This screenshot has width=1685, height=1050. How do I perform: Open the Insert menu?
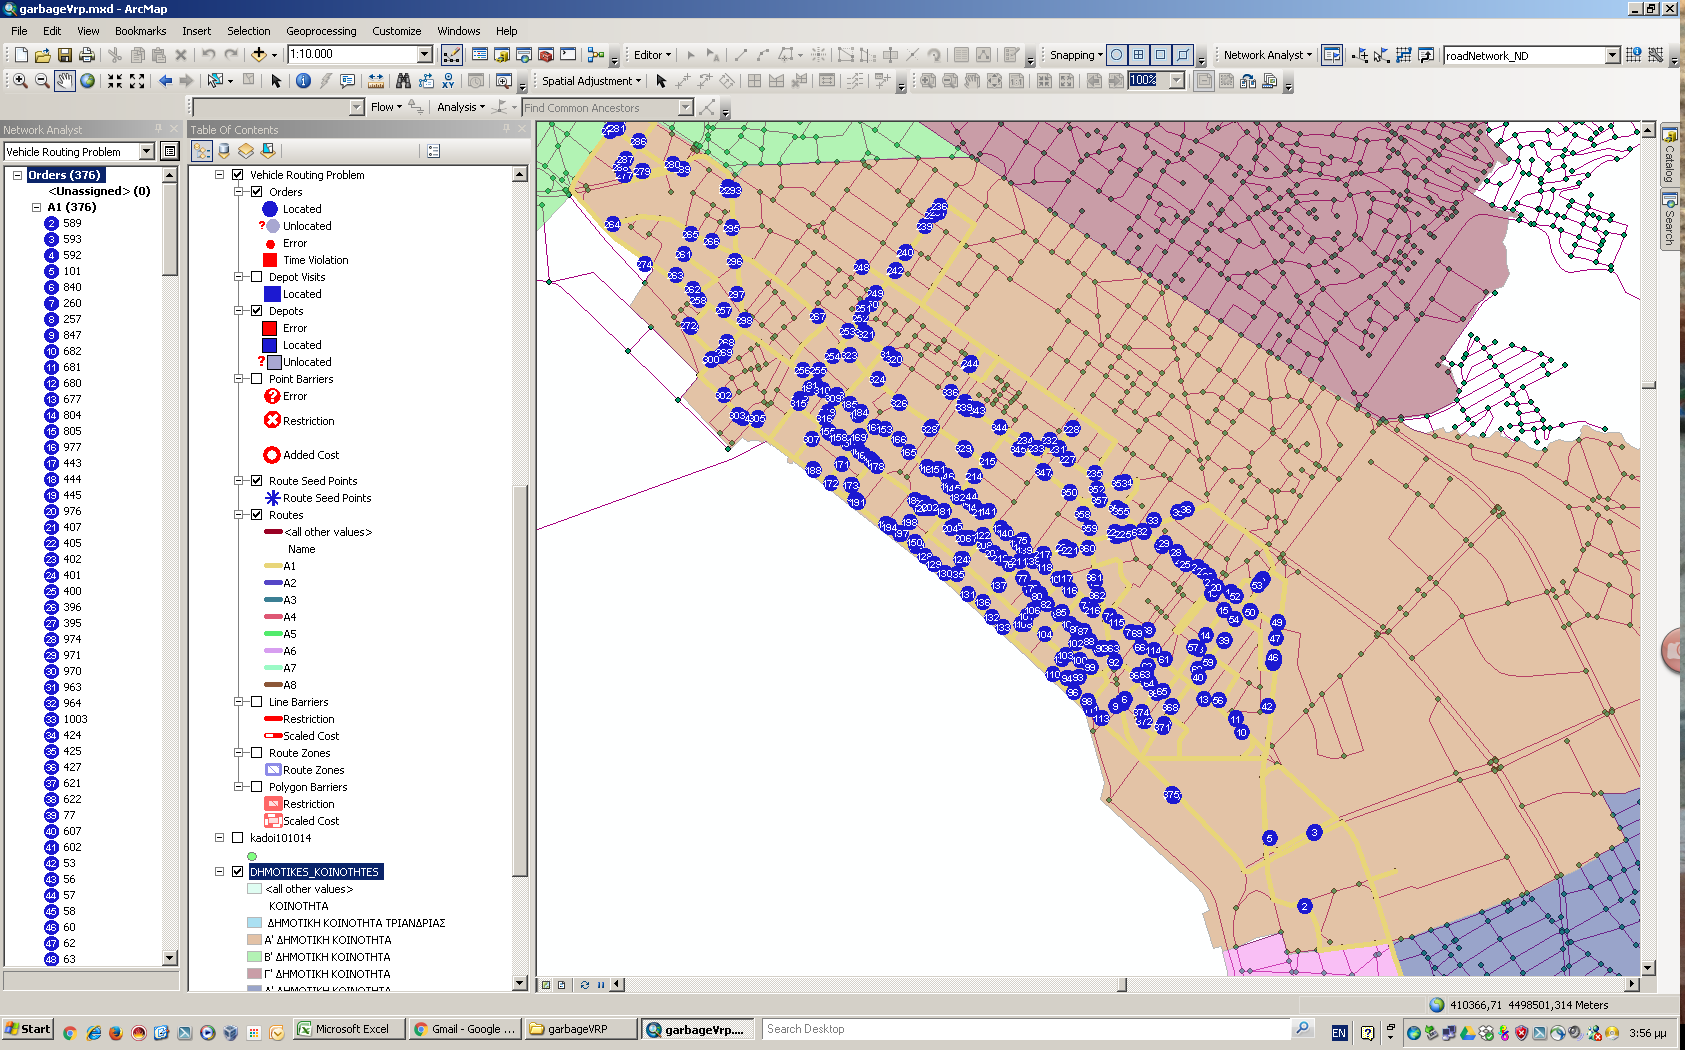click(197, 31)
